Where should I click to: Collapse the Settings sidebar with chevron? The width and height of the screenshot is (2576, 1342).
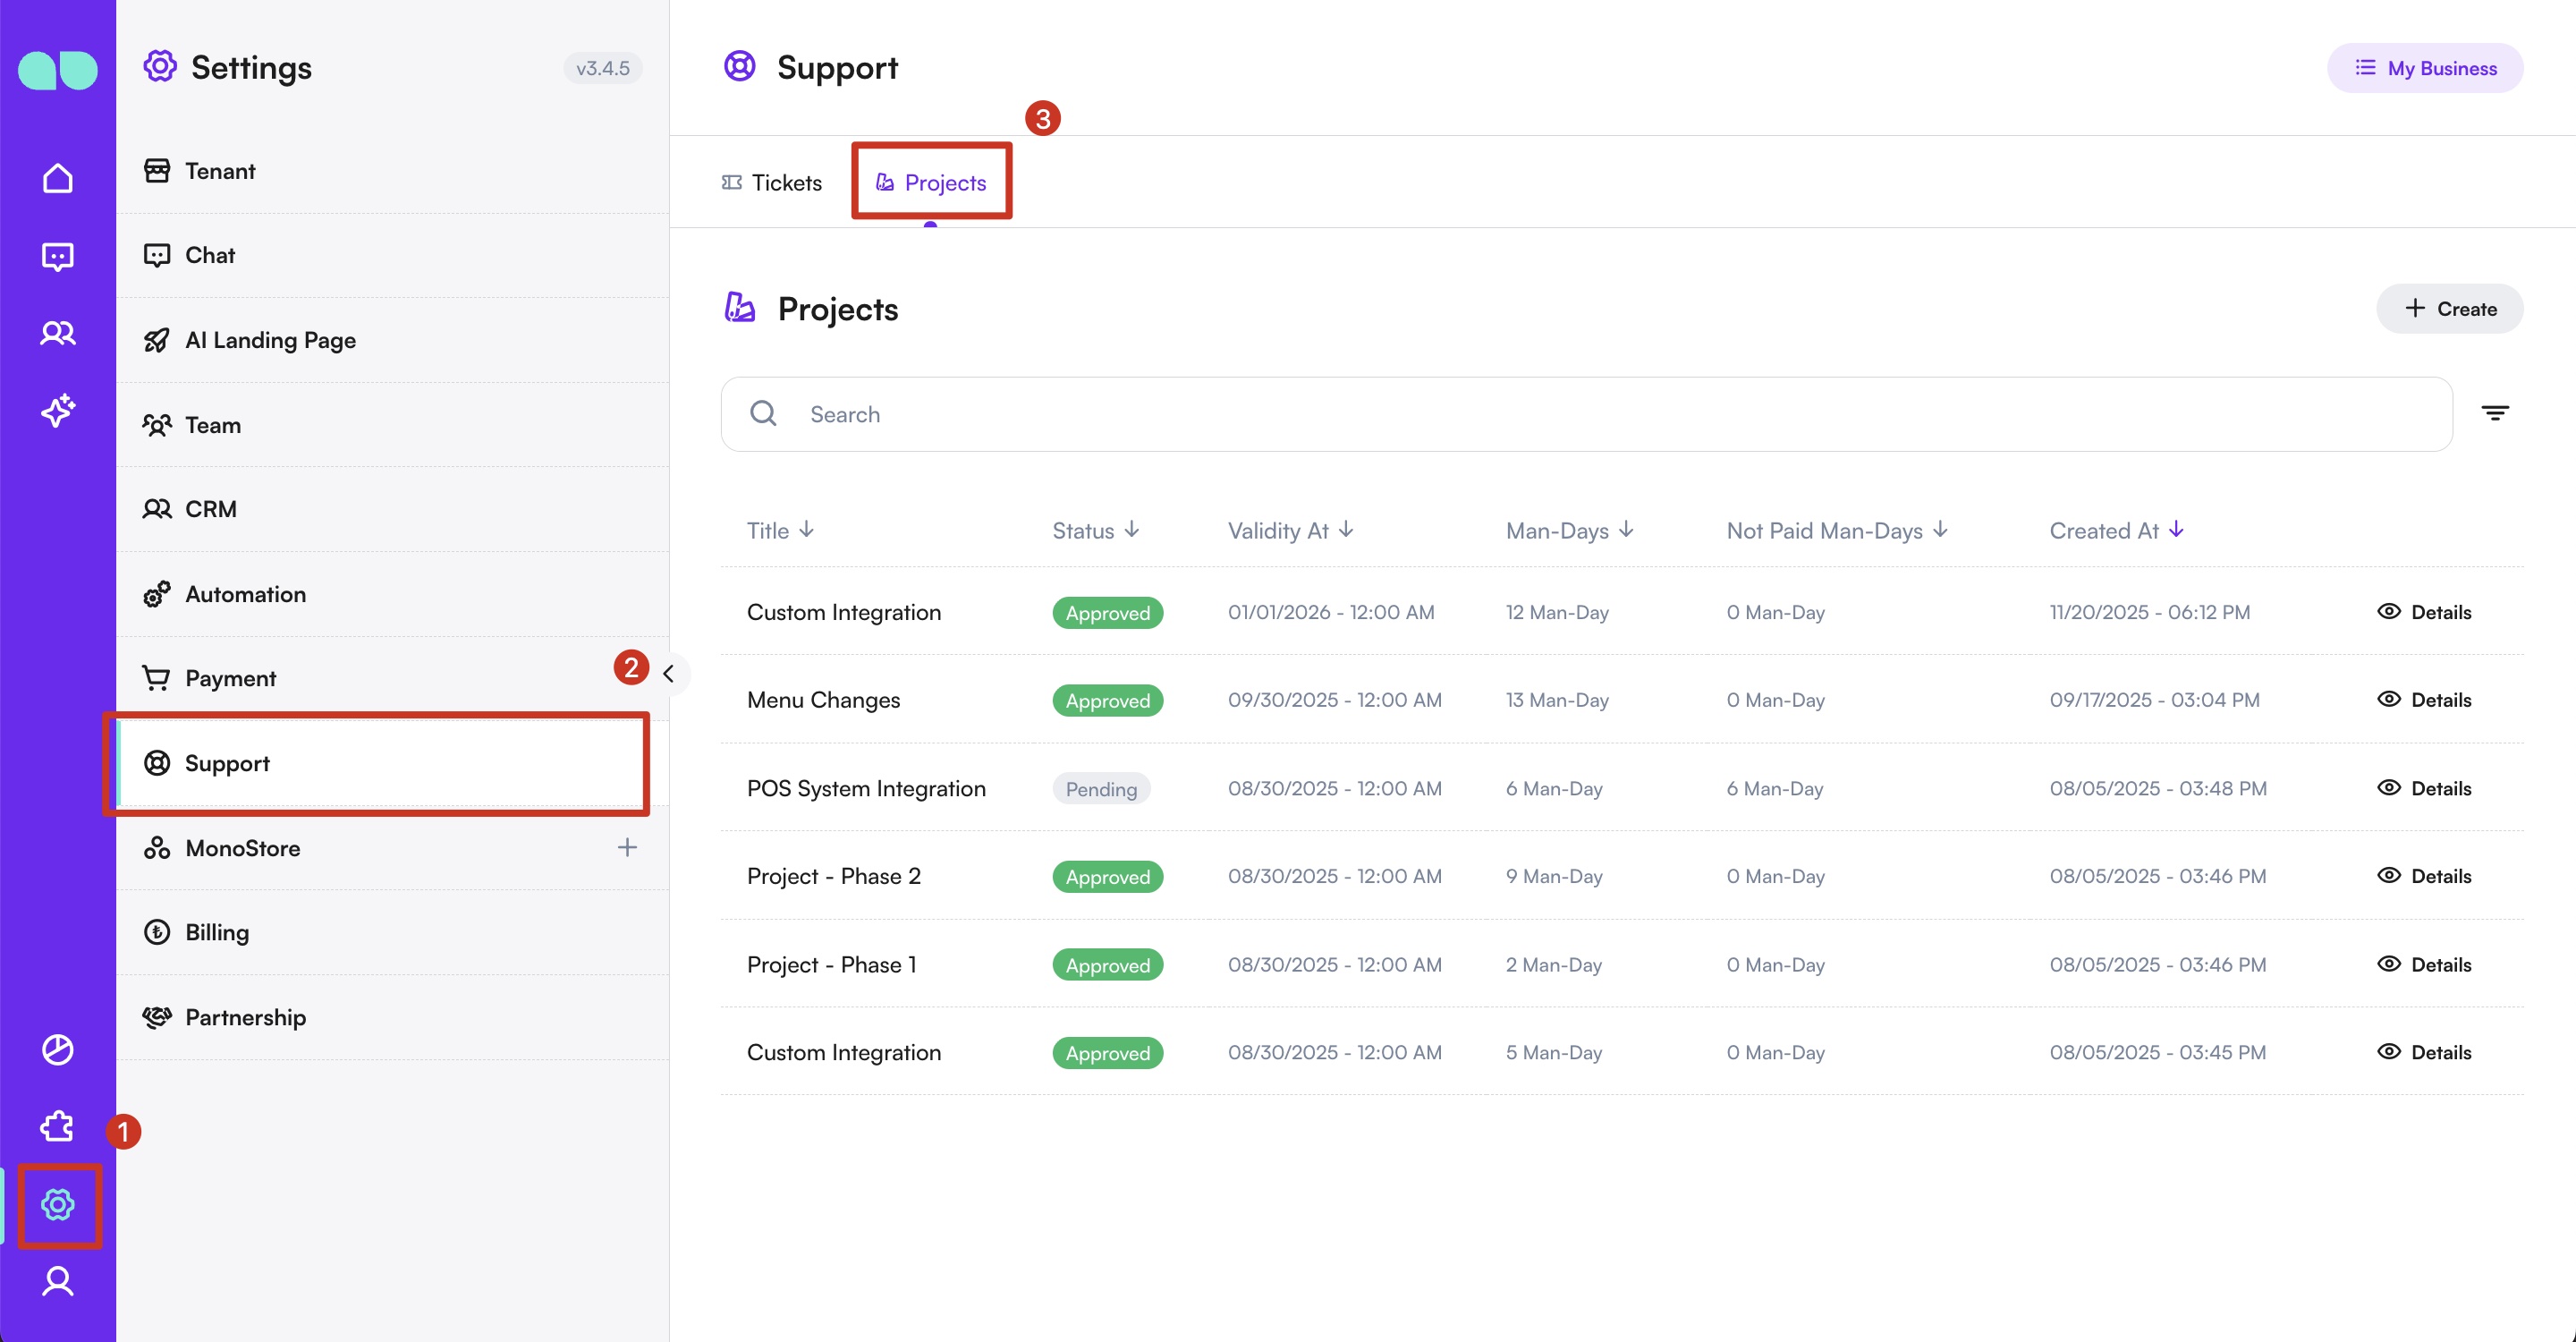tap(669, 673)
